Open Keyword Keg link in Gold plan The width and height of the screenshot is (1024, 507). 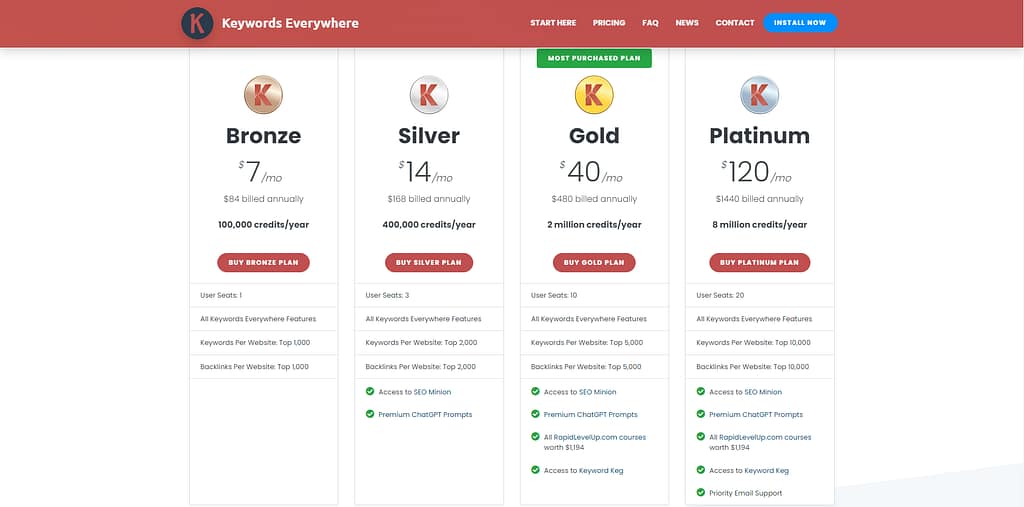[601, 470]
